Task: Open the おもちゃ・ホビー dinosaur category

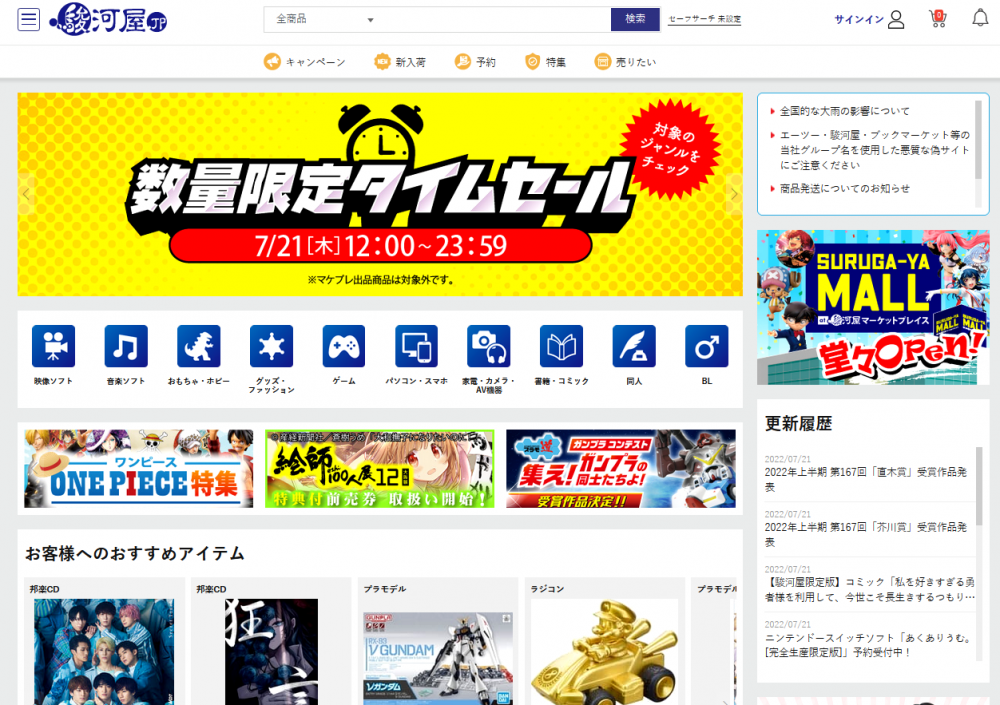Action: point(199,346)
